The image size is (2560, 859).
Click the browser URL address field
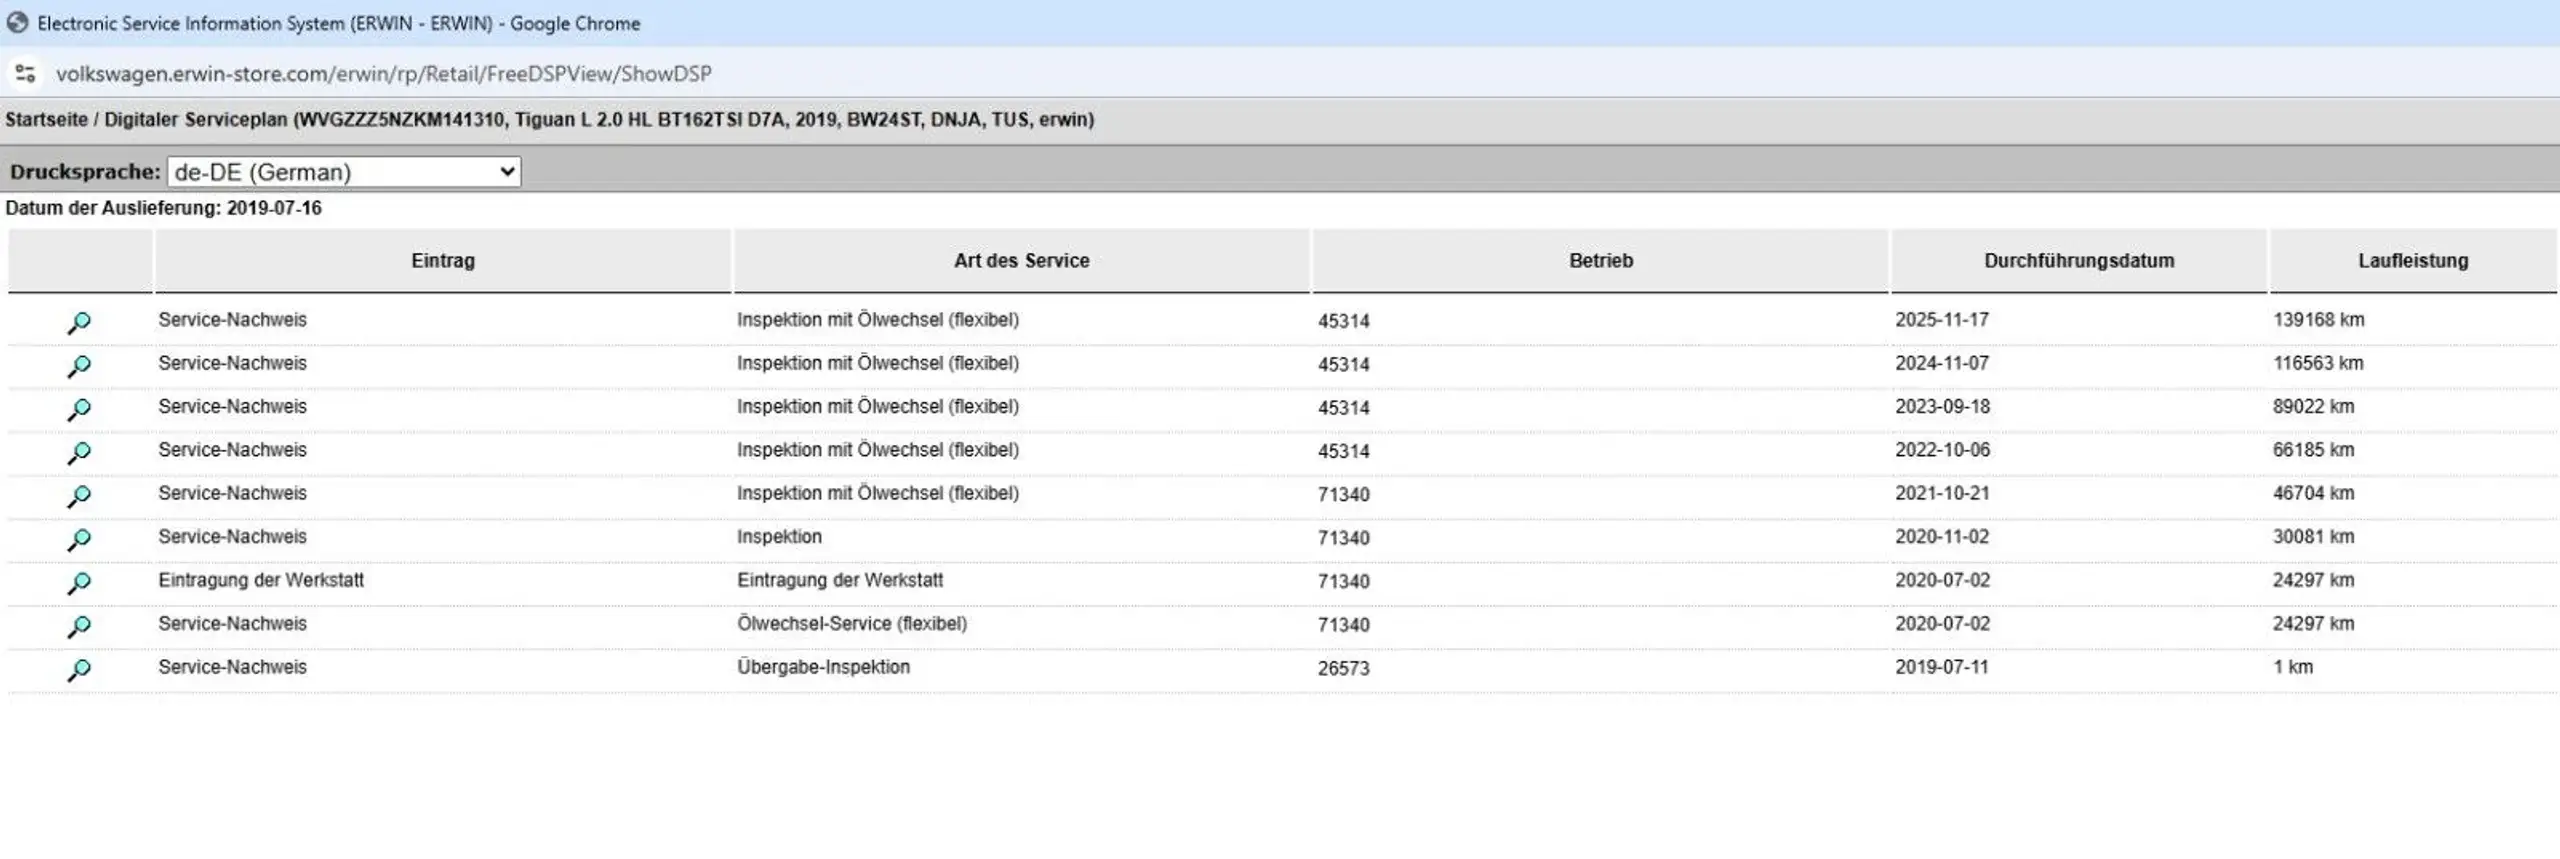[x=384, y=74]
